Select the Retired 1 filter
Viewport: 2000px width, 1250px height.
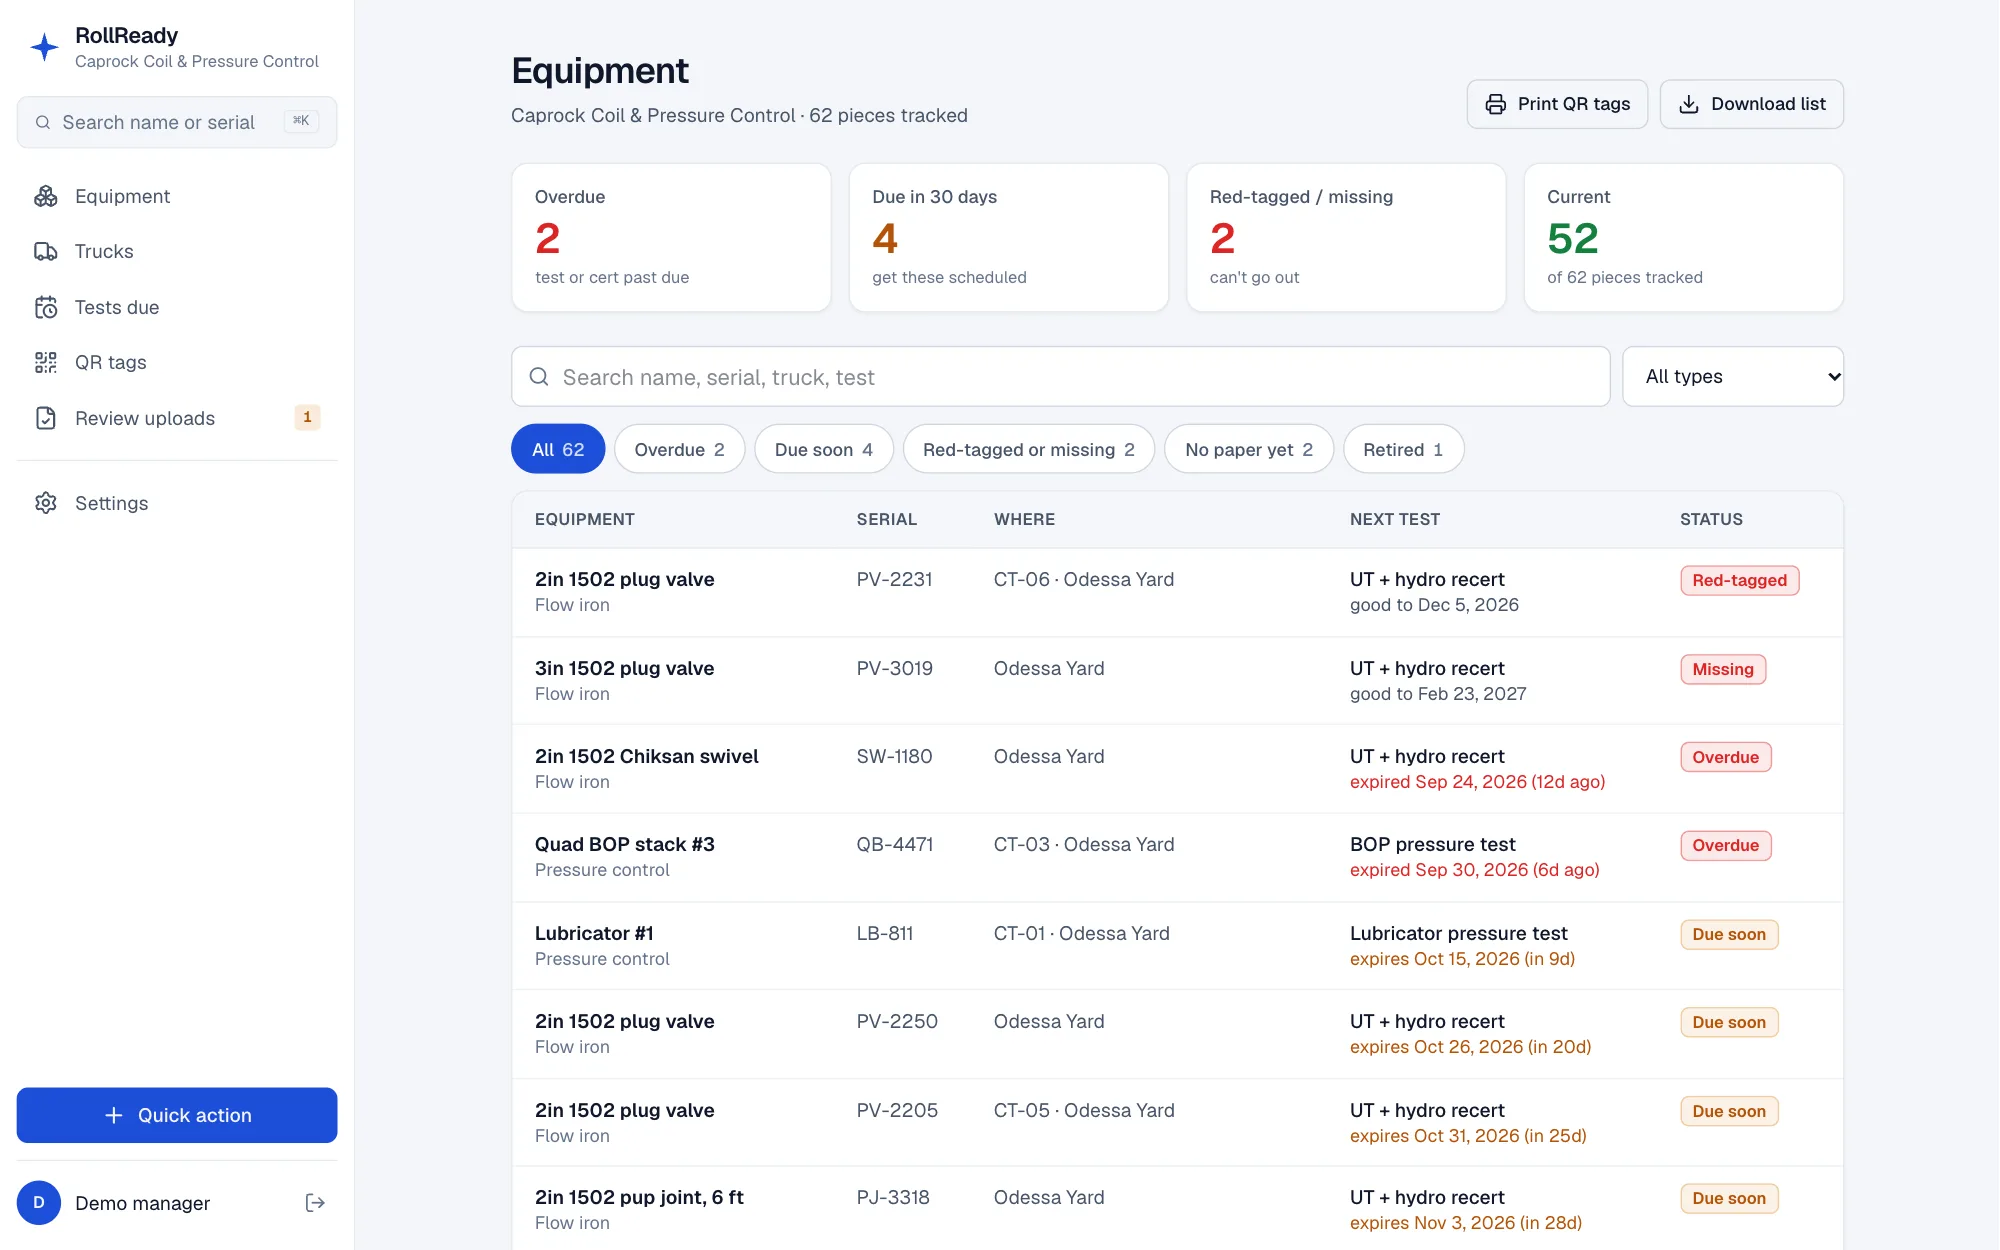1403,449
